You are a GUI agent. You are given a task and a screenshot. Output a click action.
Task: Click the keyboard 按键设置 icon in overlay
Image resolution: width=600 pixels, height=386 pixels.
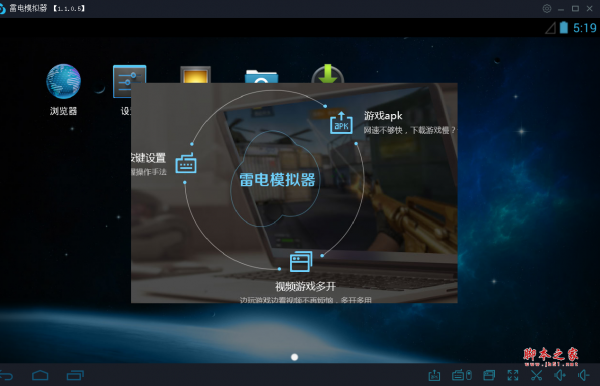186,163
